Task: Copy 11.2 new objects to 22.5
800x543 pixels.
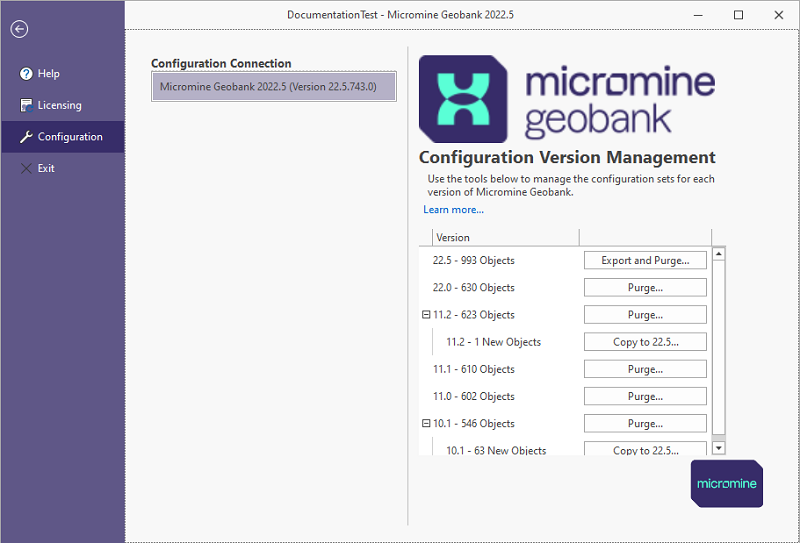Action: (x=645, y=342)
